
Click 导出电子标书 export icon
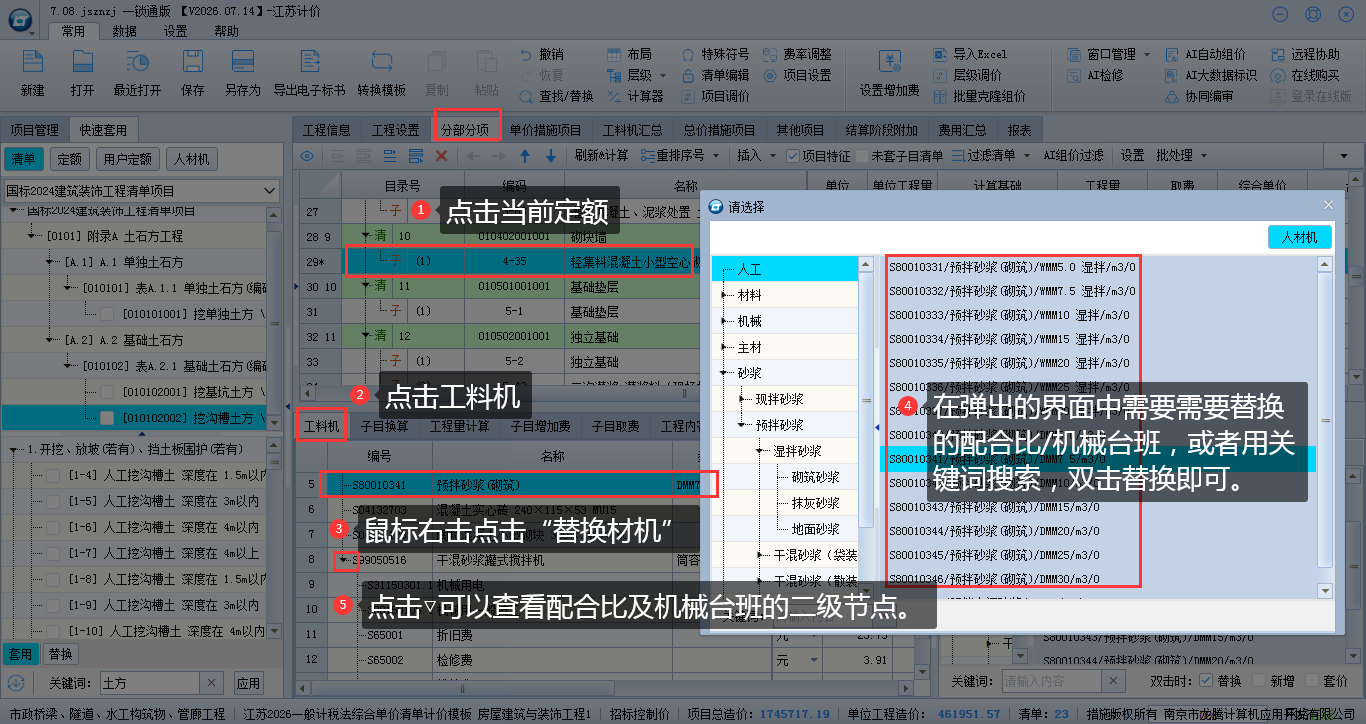tap(310, 61)
